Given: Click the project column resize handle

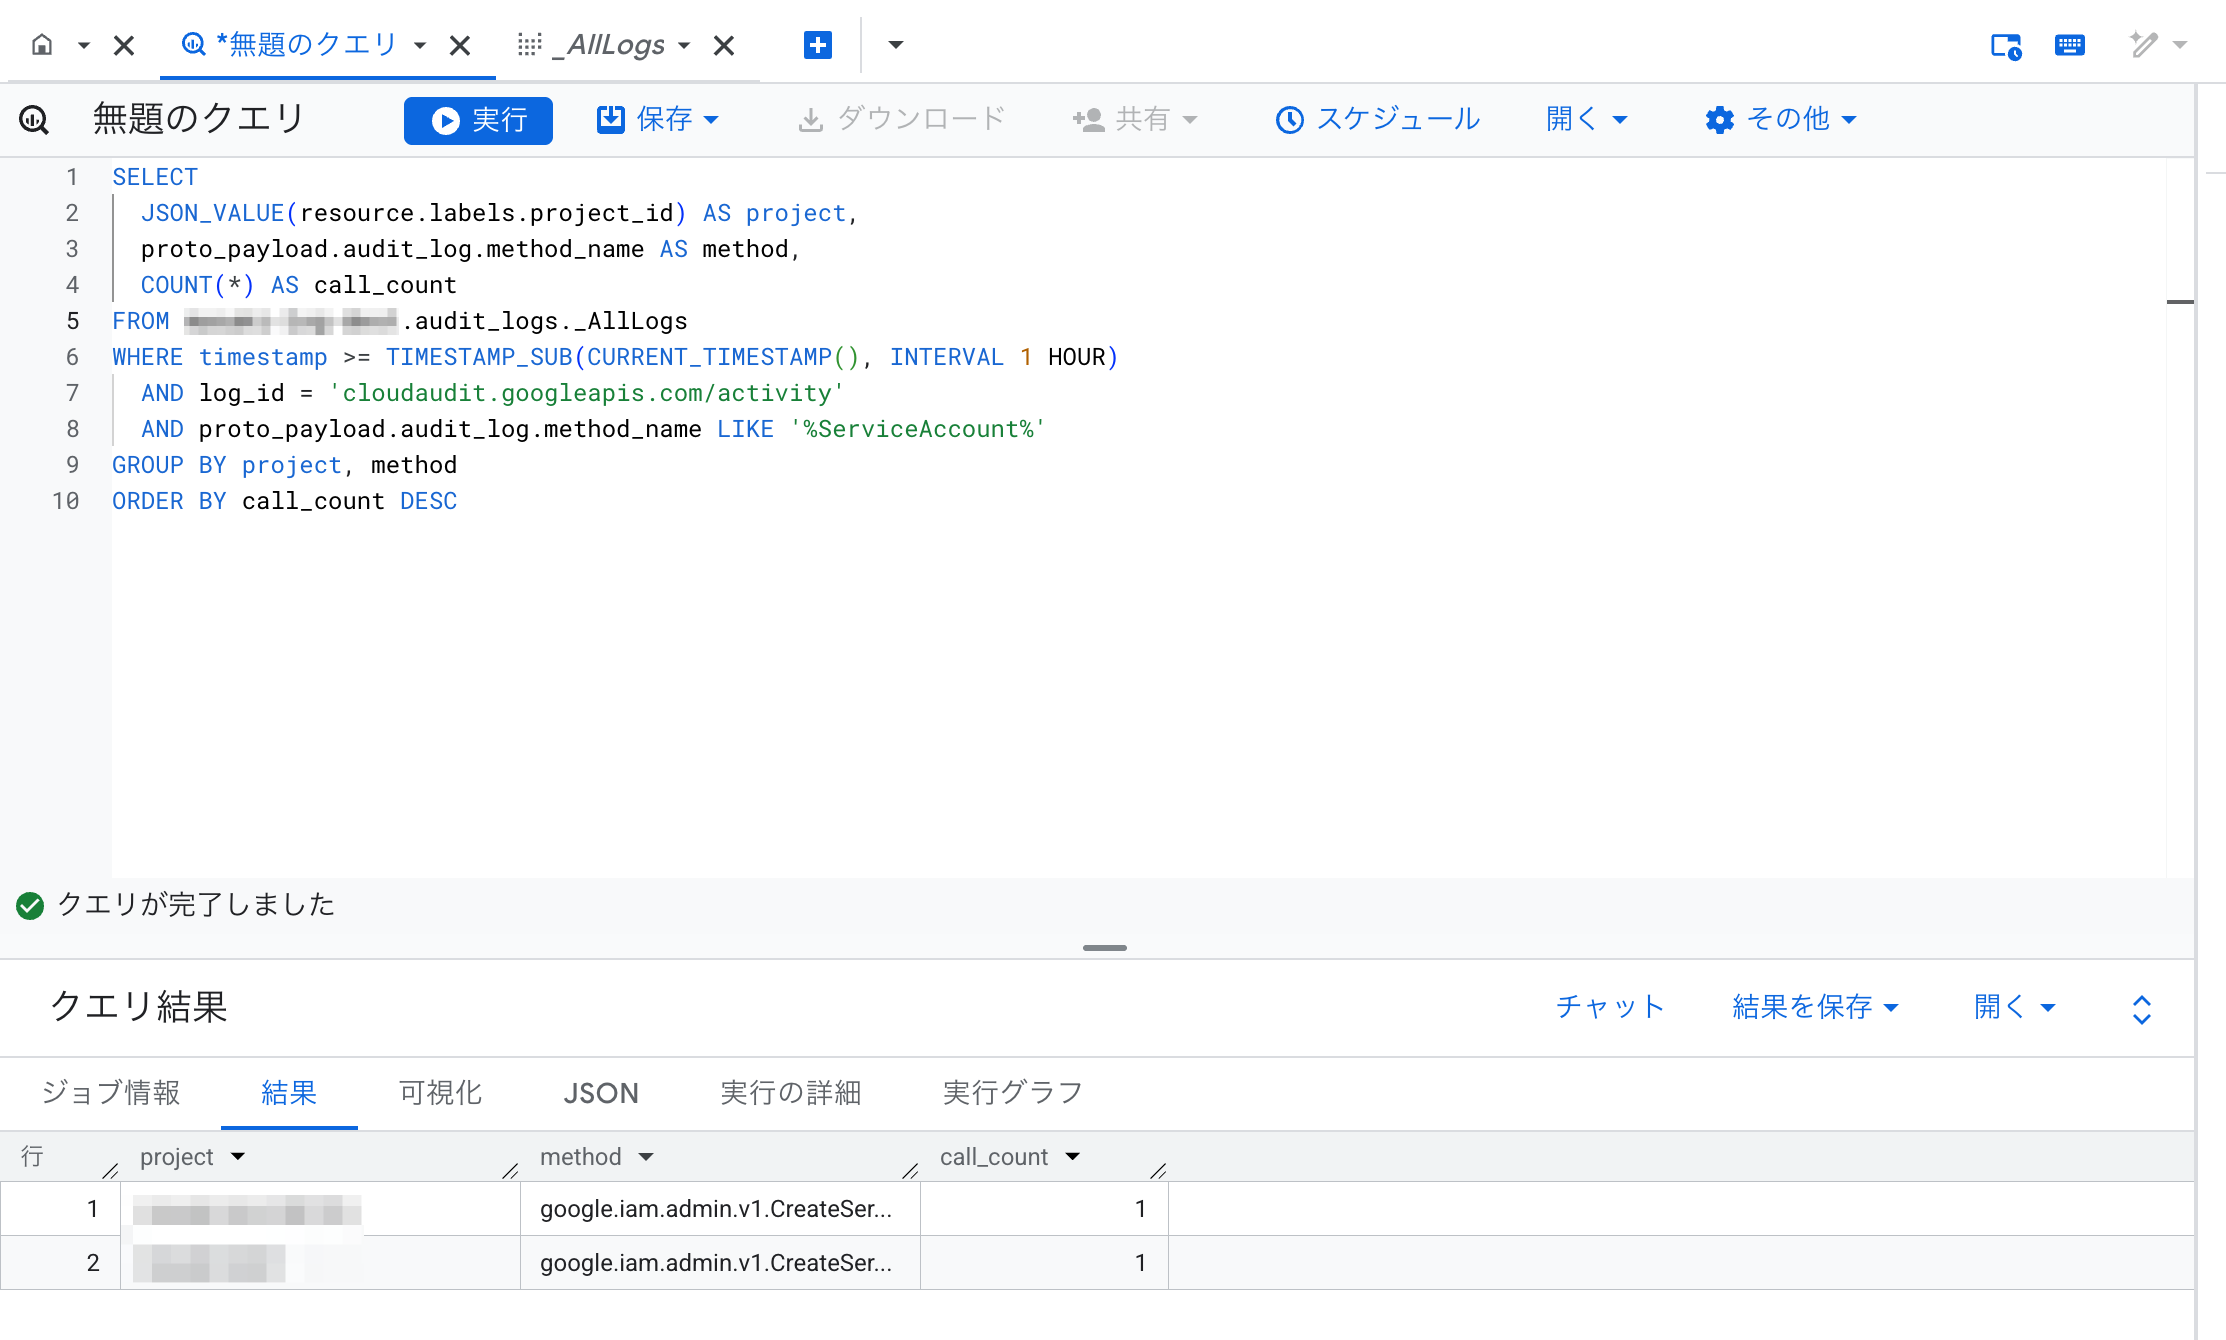Looking at the screenshot, I should pyautogui.click(x=510, y=1170).
